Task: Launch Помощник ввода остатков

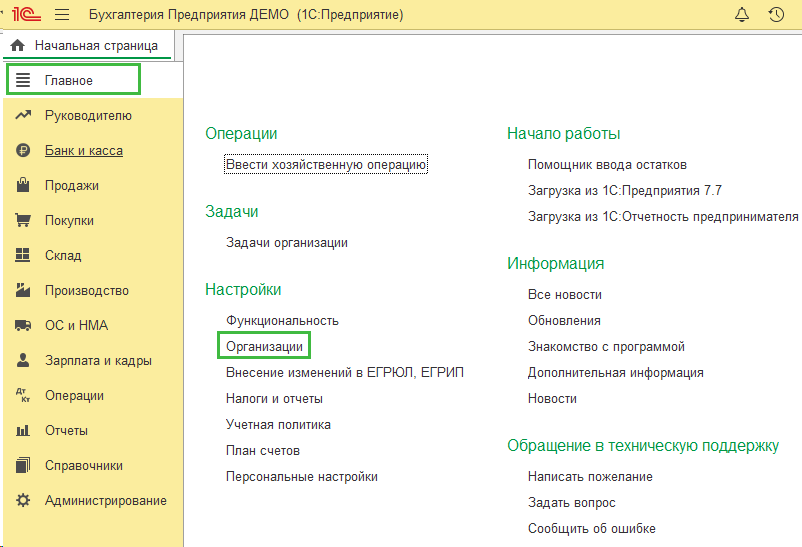Action: (x=607, y=165)
